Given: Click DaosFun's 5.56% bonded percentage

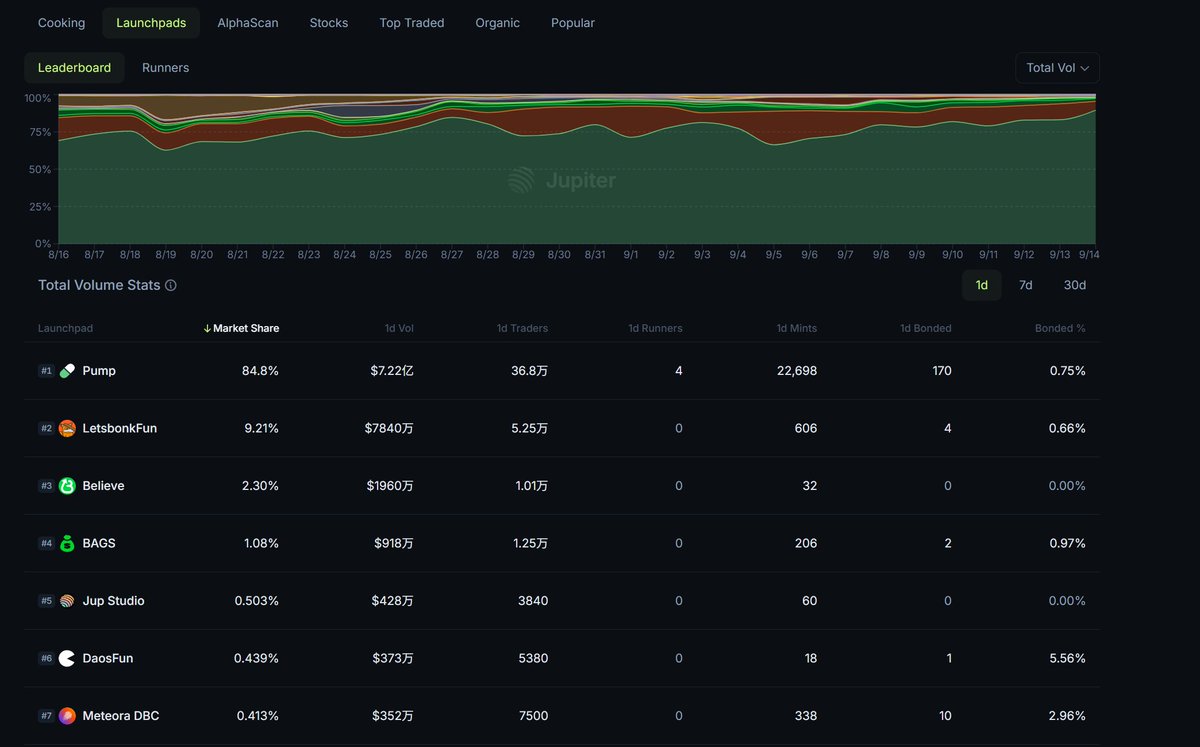Looking at the screenshot, I should 1066,658.
